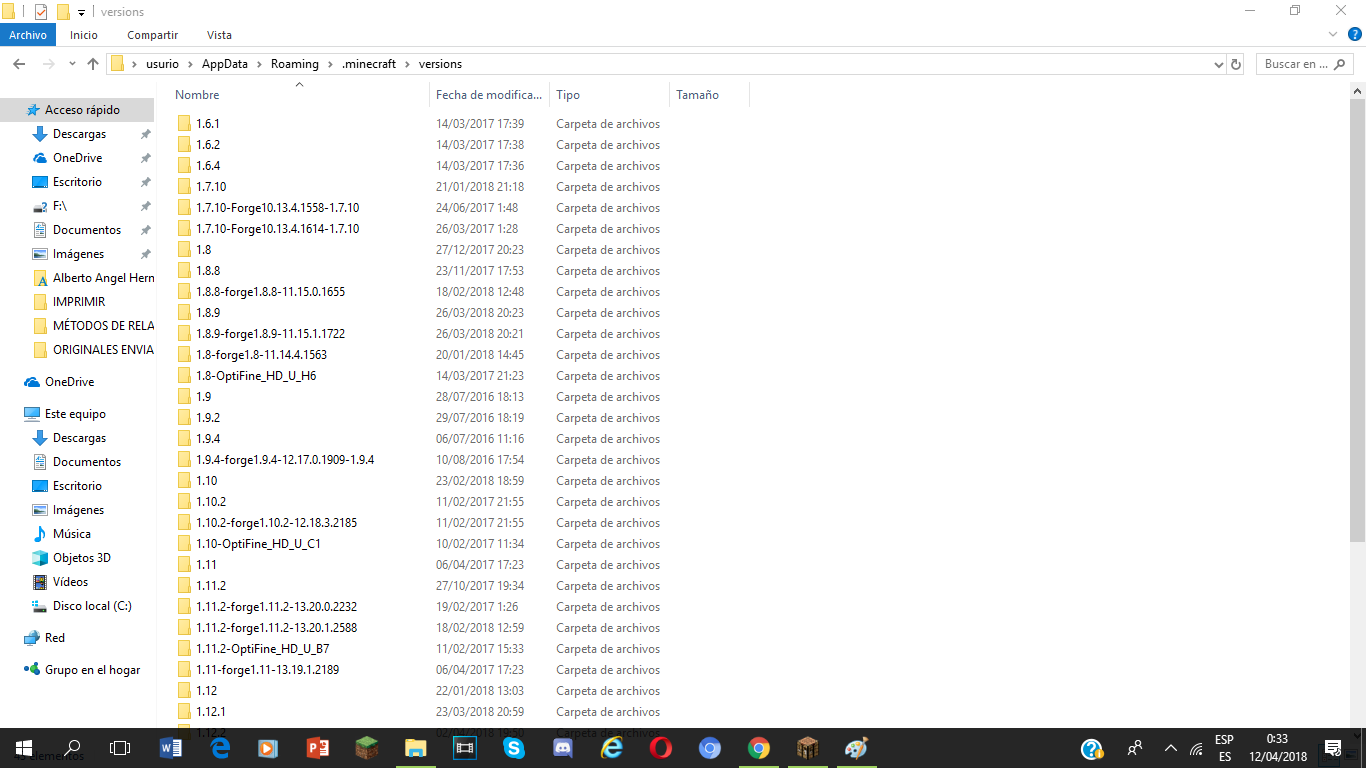Open the People tray icon

[x=1135, y=748]
